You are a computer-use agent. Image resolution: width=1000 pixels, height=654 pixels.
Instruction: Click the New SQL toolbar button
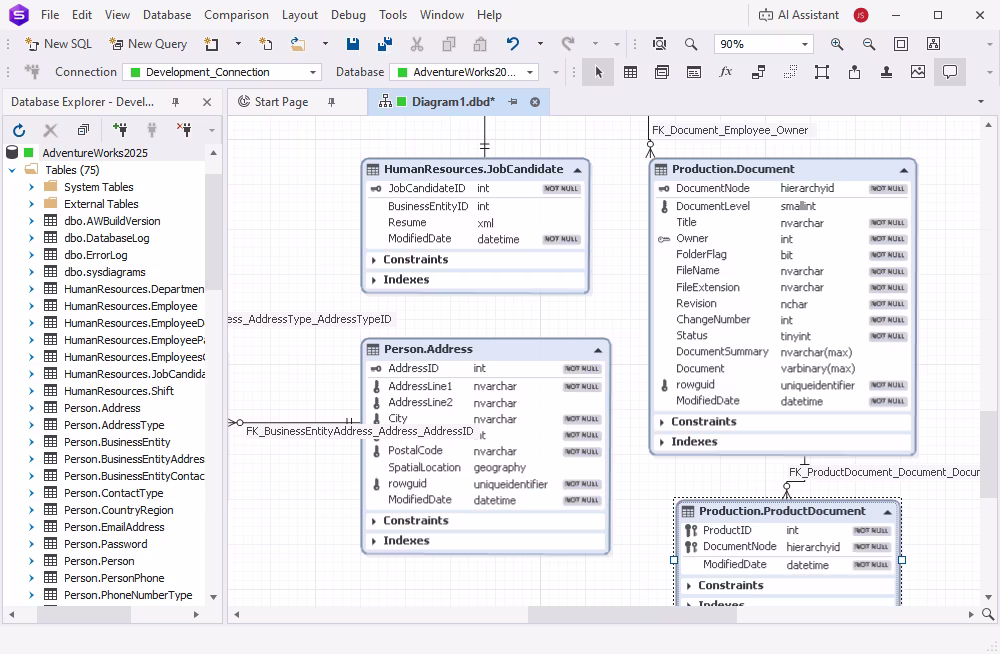coord(58,44)
